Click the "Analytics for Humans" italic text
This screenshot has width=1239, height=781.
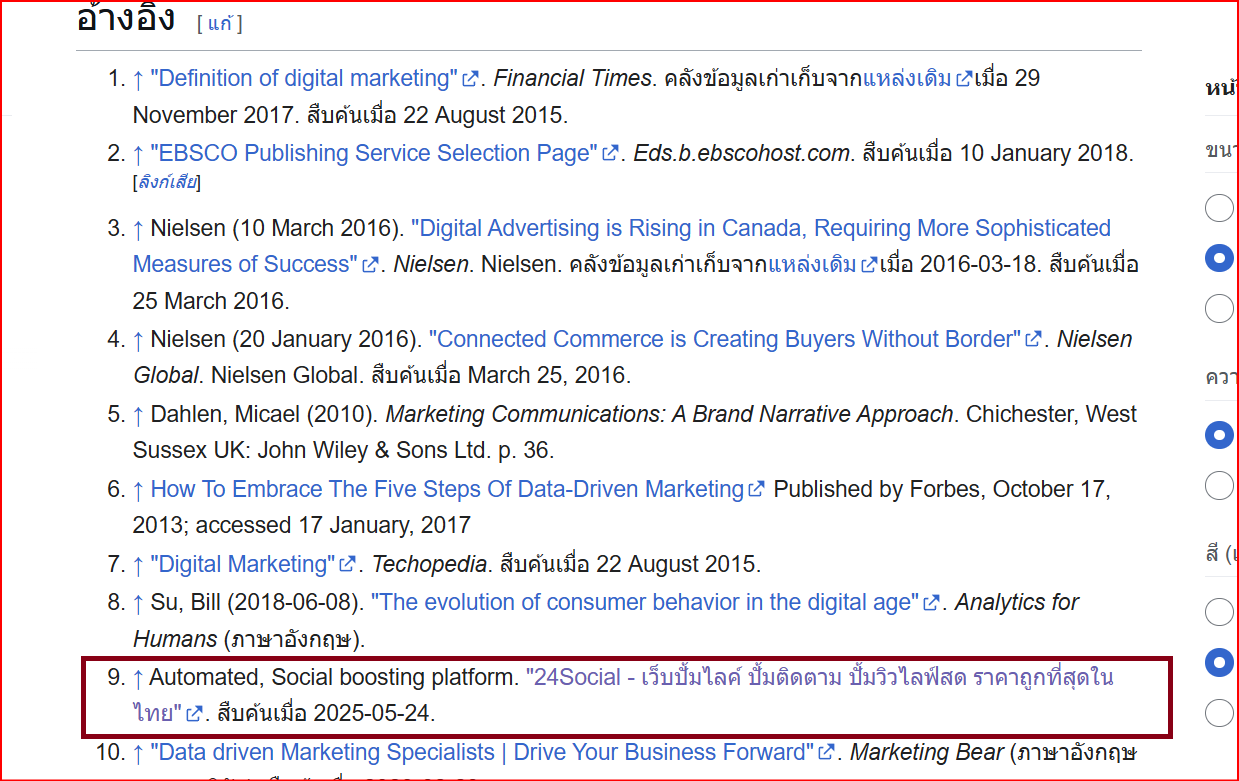click(x=606, y=621)
